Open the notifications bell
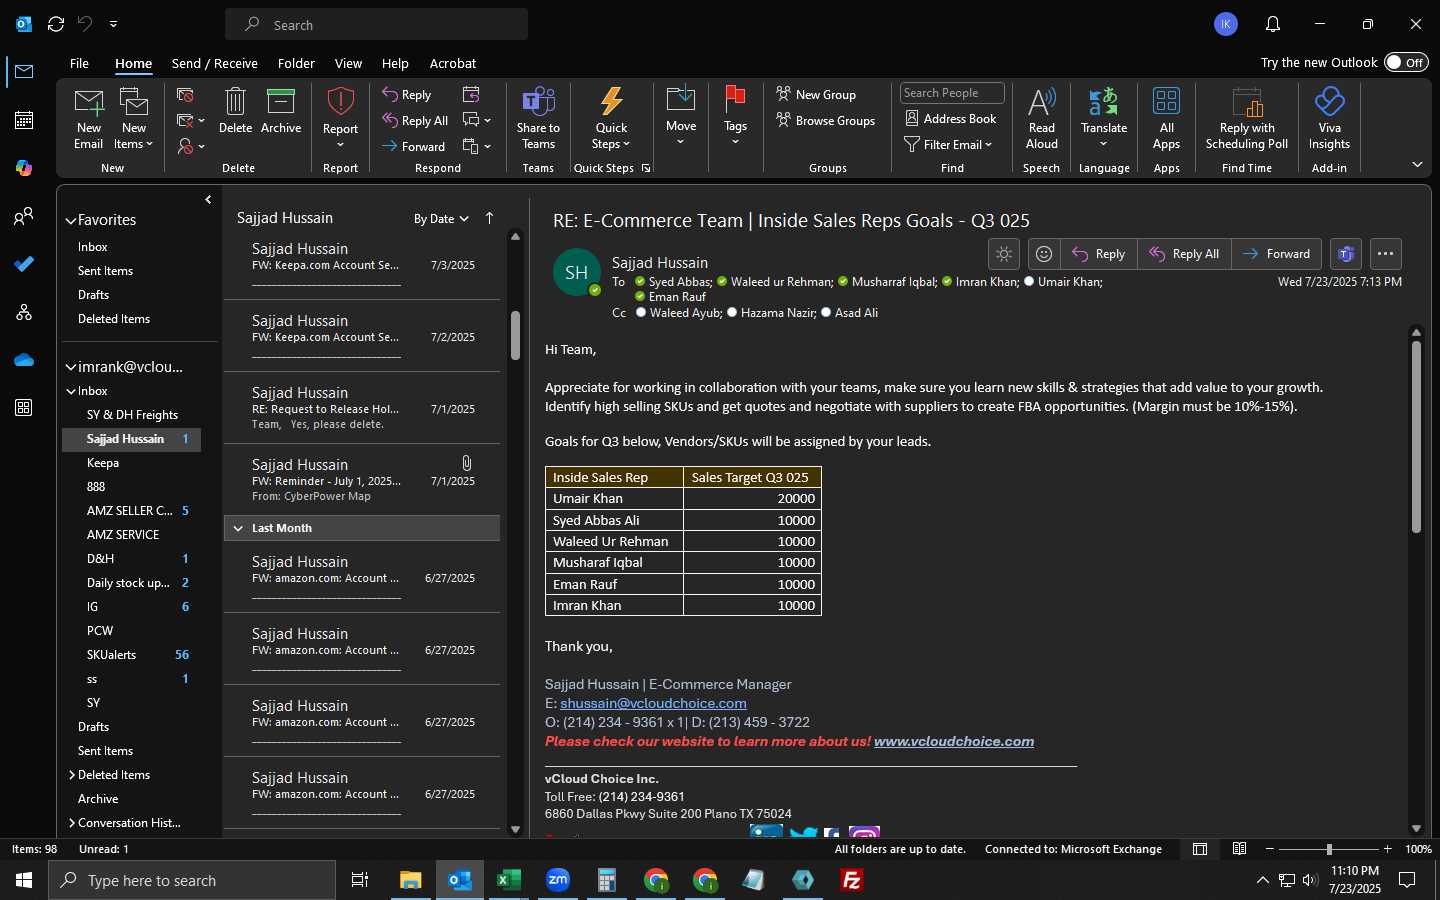This screenshot has height=900, width=1440. [1273, 24]
